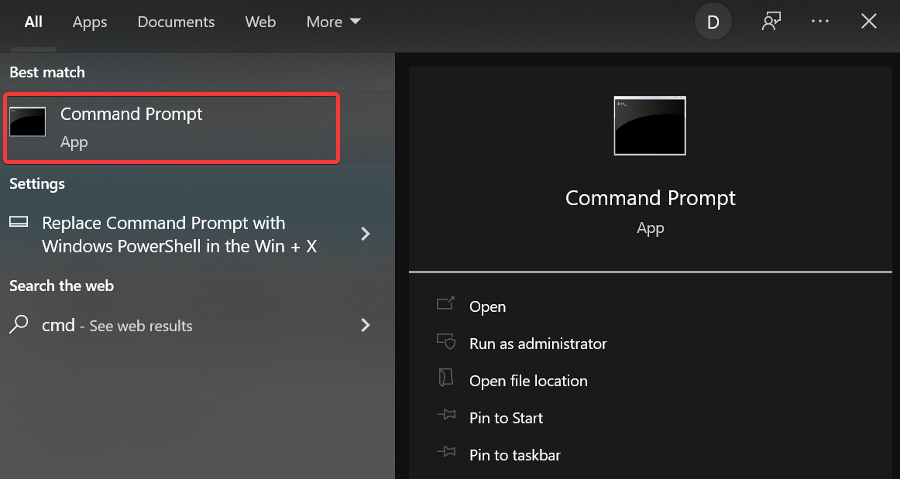Screen dimensions: 900x479
Task: Expand the Replace Command Prompt setting arrow
Action: pyautogui.click(x=365, y=234)
